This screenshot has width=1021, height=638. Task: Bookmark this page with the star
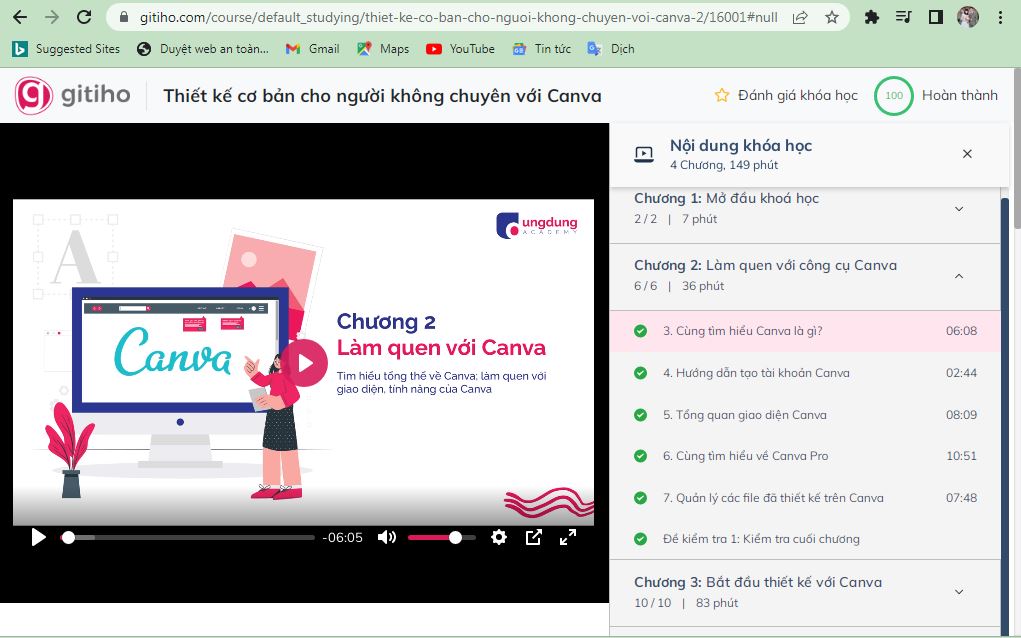tap(832, 18)
